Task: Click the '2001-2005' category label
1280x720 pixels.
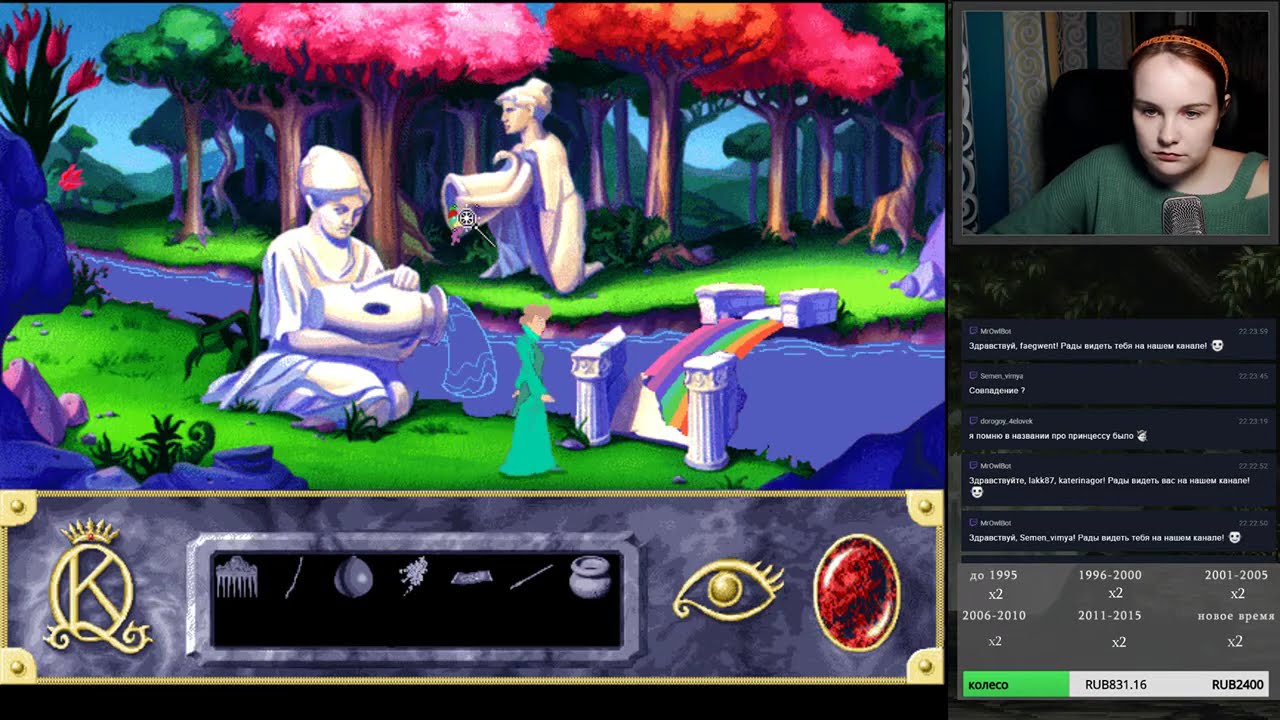Action: [x=1236, y=575]
